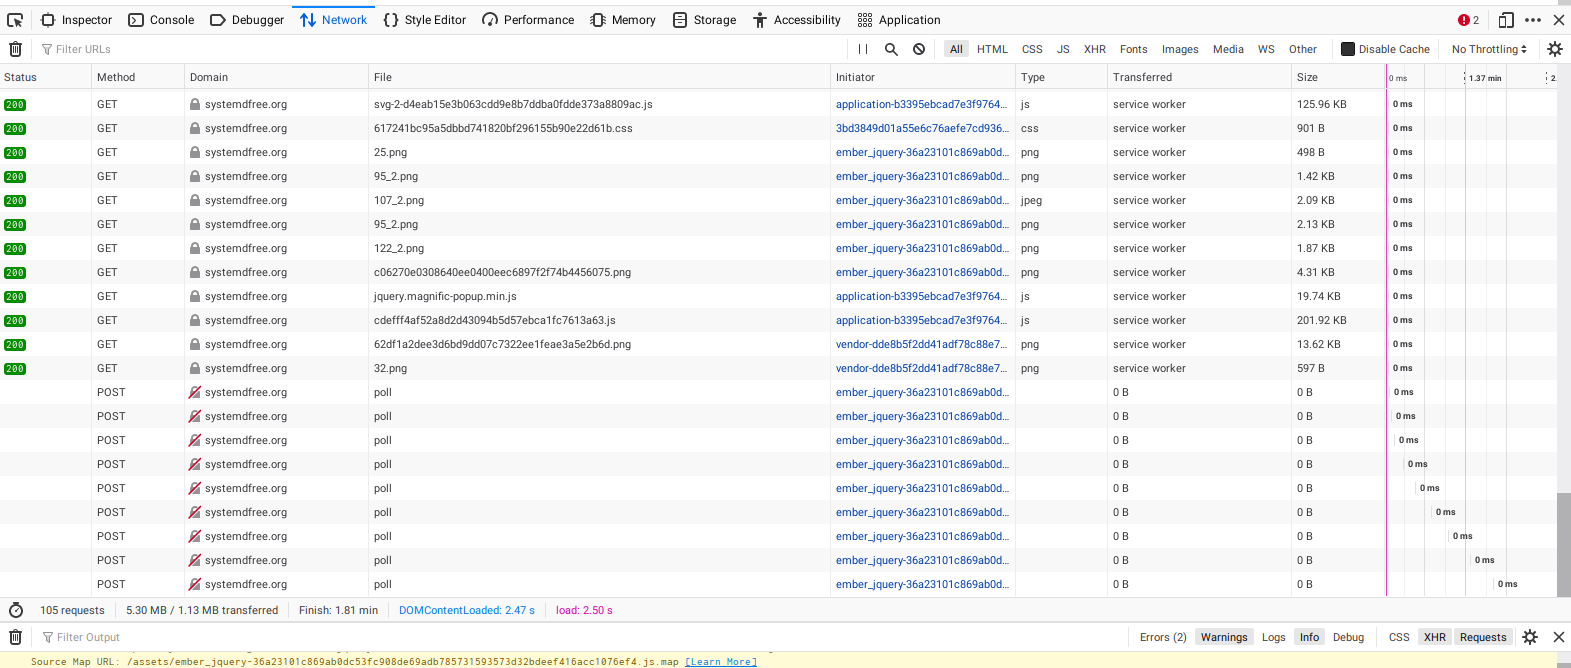Image resolution: width=1571 pixels, height=668 pixels.
Task: Switch to the Storage tab
Action: (x=704, y=20)
